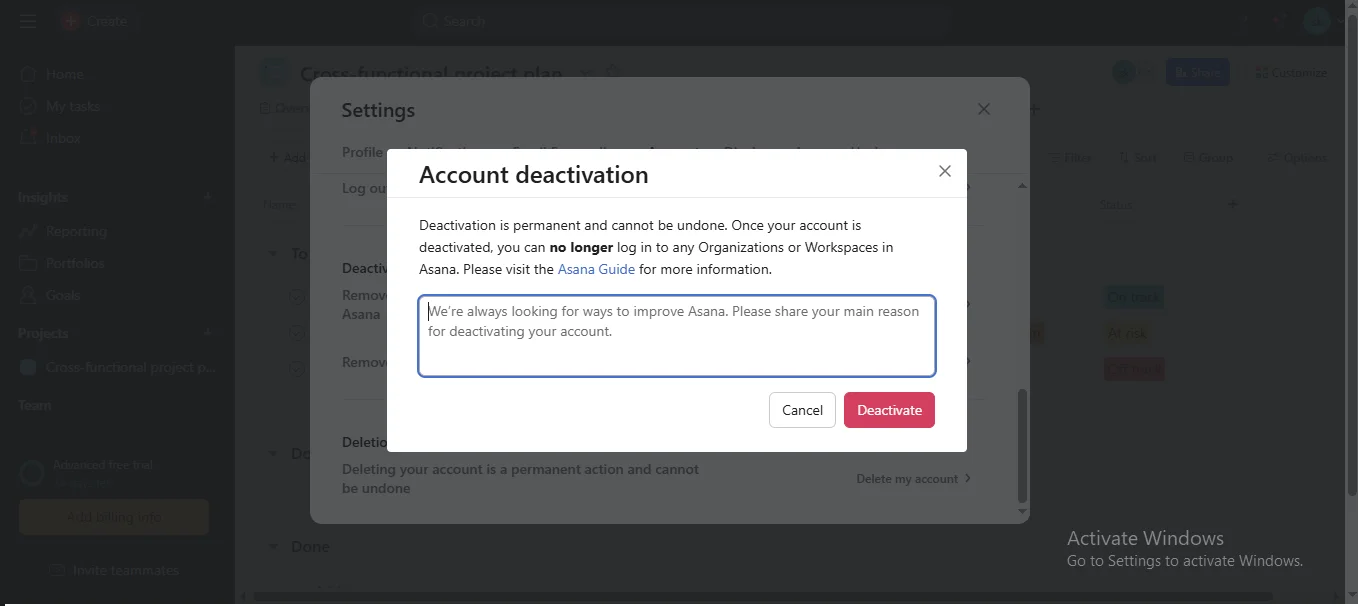This screenshot has width=1358, height=606.
Task: Open Cross-functional project in sidebar list
Action: [118, 367]
